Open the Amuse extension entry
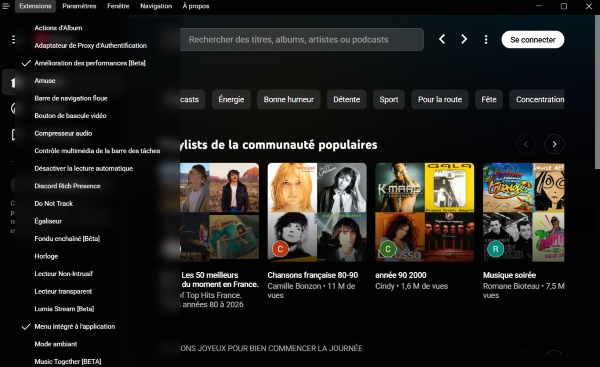Screen dimensions: 600x367 45,81
